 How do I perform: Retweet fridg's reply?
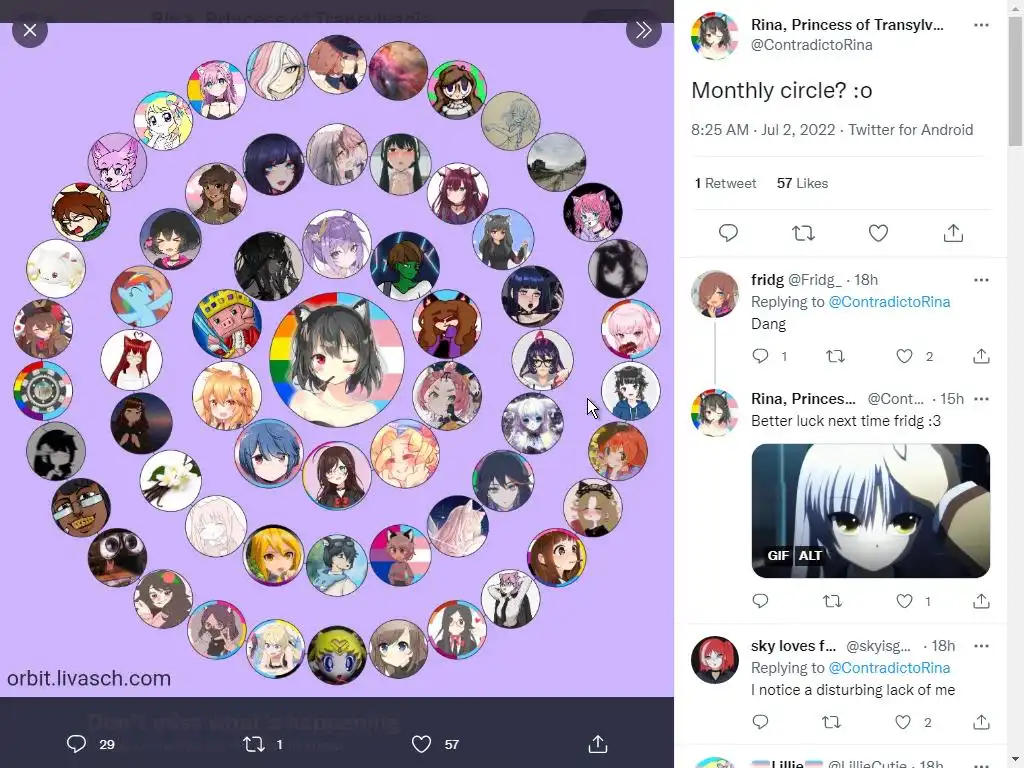point(835,356)
